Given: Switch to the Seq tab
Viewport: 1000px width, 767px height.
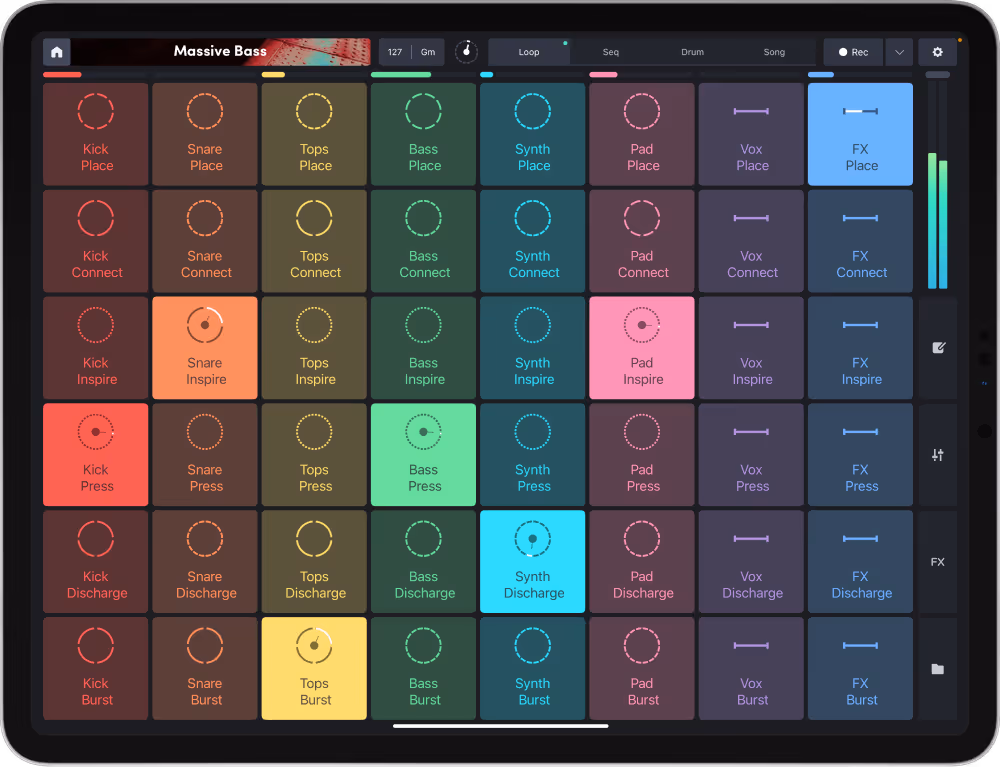Looking at the screenshot, I should (x=610, y=51).
